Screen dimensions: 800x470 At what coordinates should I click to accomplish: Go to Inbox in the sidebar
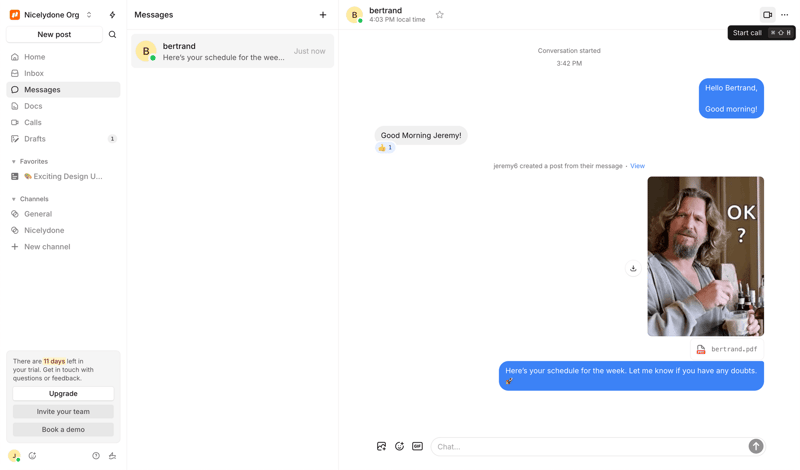coord(34,73)
